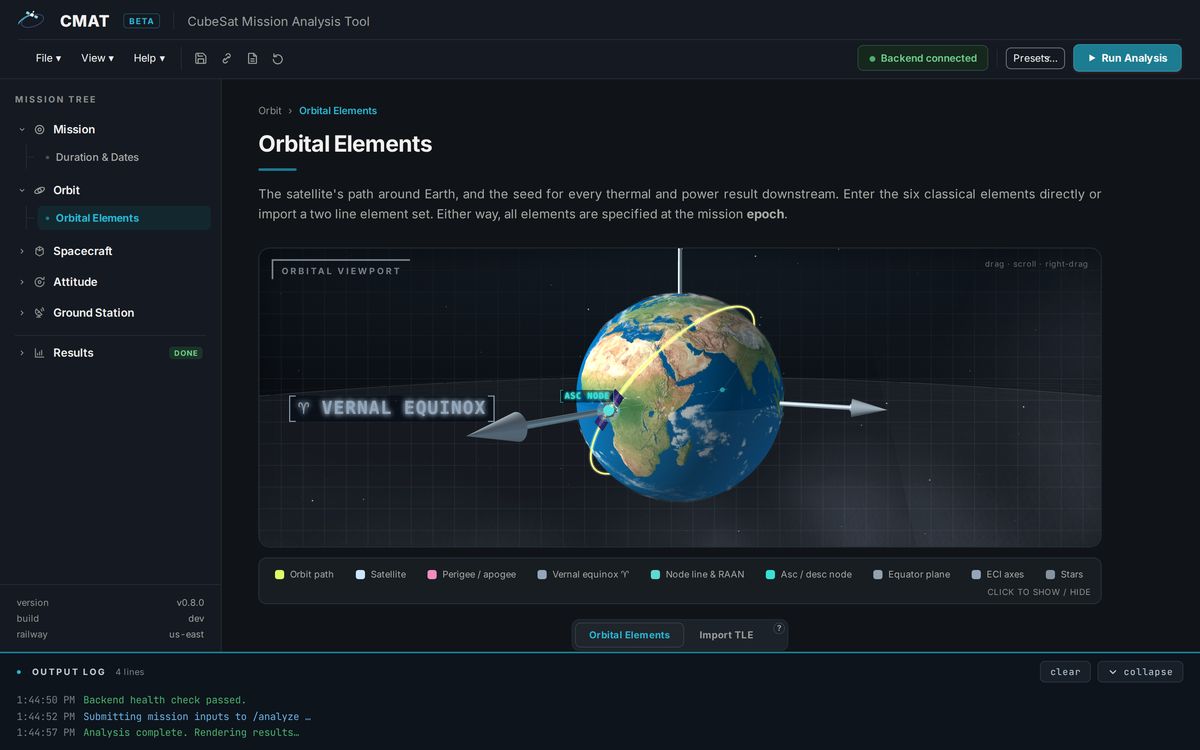Toggle Equator plane visibility in the legend

(x=912, y=574)
